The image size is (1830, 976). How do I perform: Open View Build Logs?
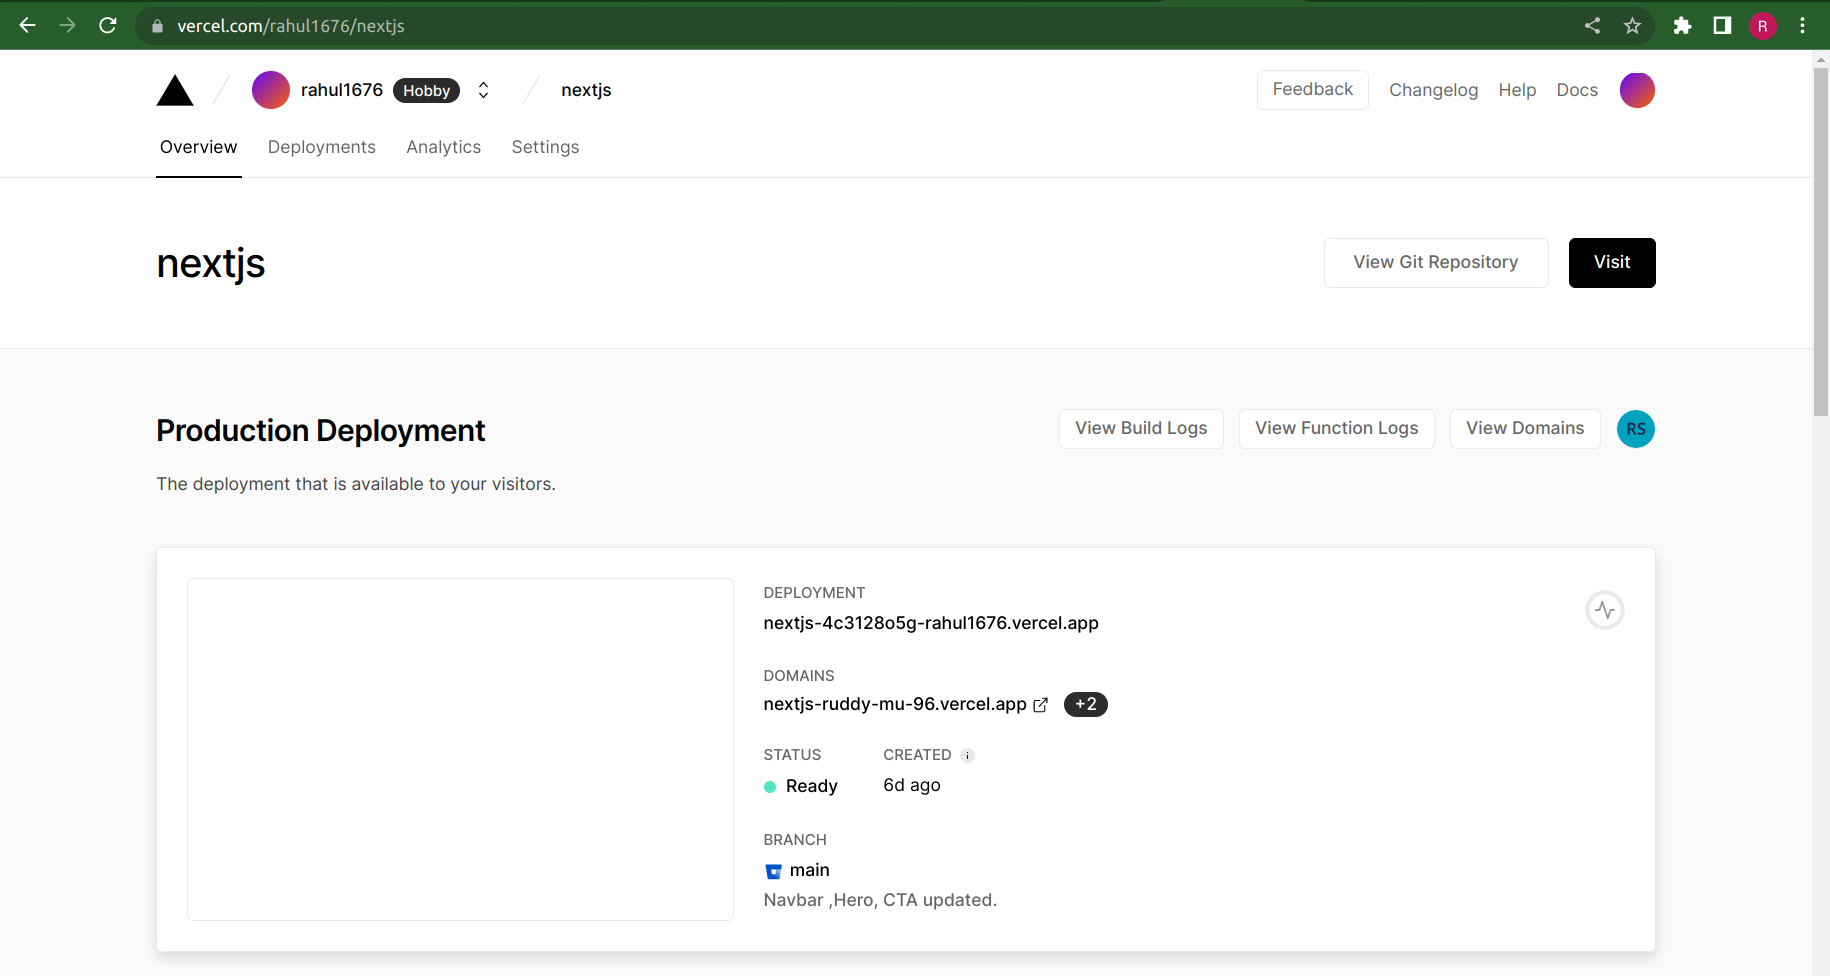(x=1141, y=429)
